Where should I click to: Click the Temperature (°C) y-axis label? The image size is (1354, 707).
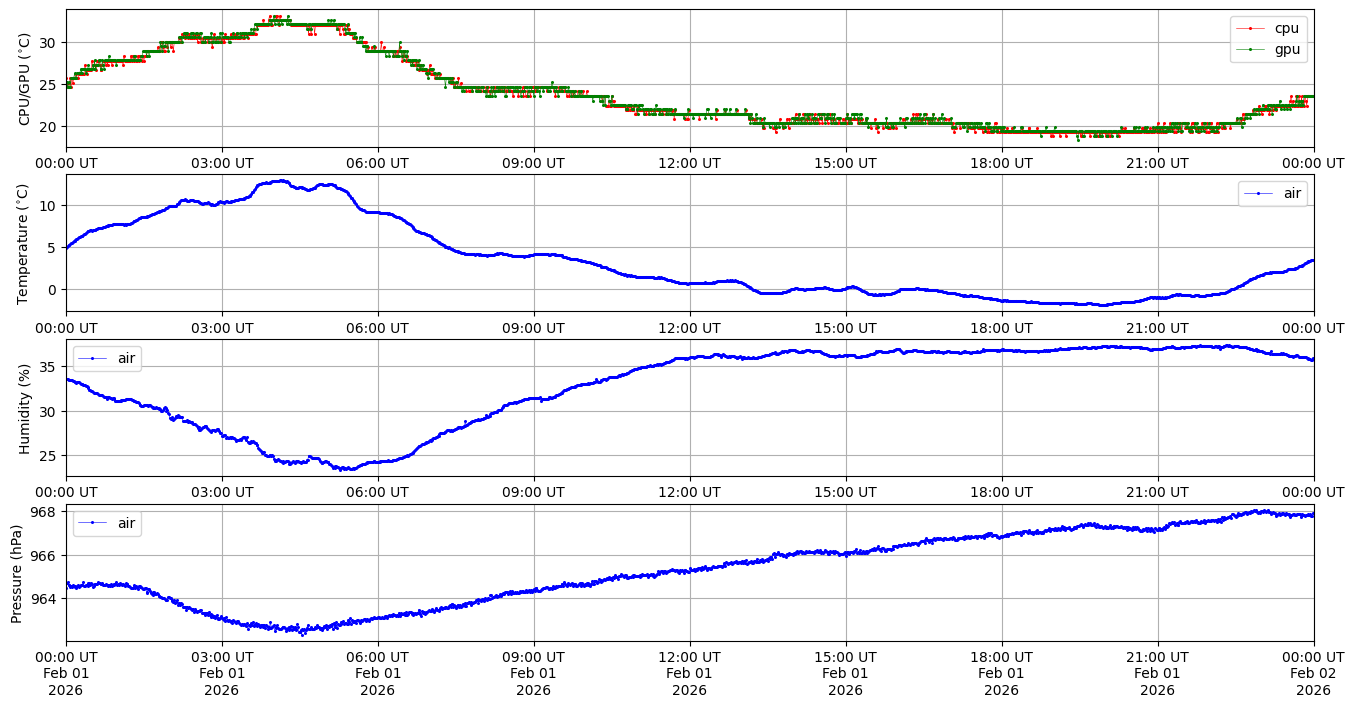(24, 243)
